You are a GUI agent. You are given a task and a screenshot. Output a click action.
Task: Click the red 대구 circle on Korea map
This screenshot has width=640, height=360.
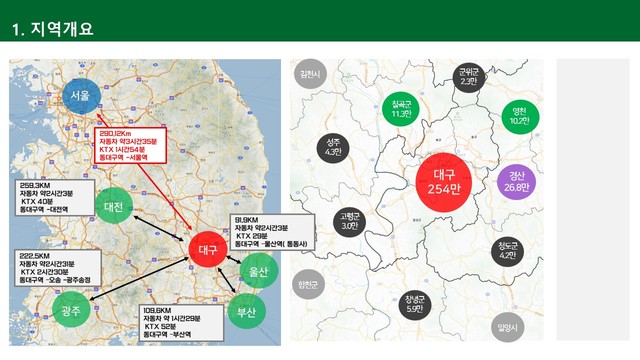click(208, 249)
